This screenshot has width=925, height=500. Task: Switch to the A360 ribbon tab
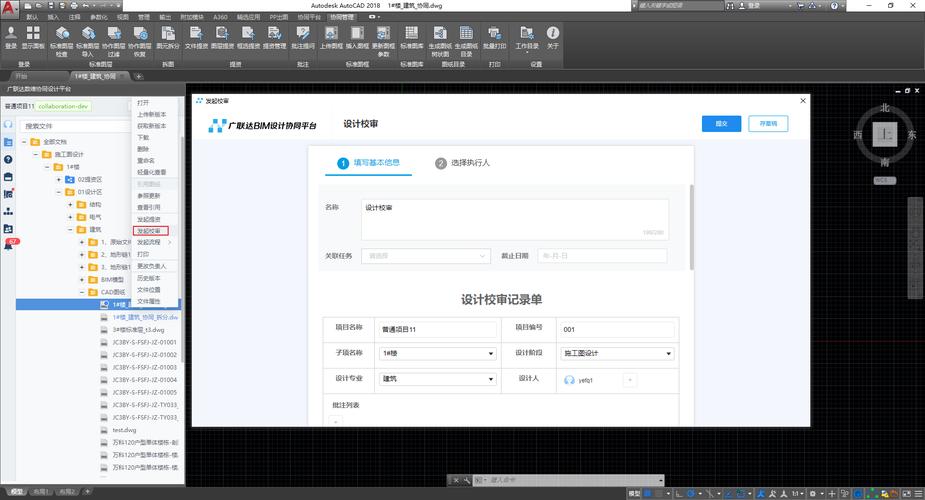coord(220,17)
